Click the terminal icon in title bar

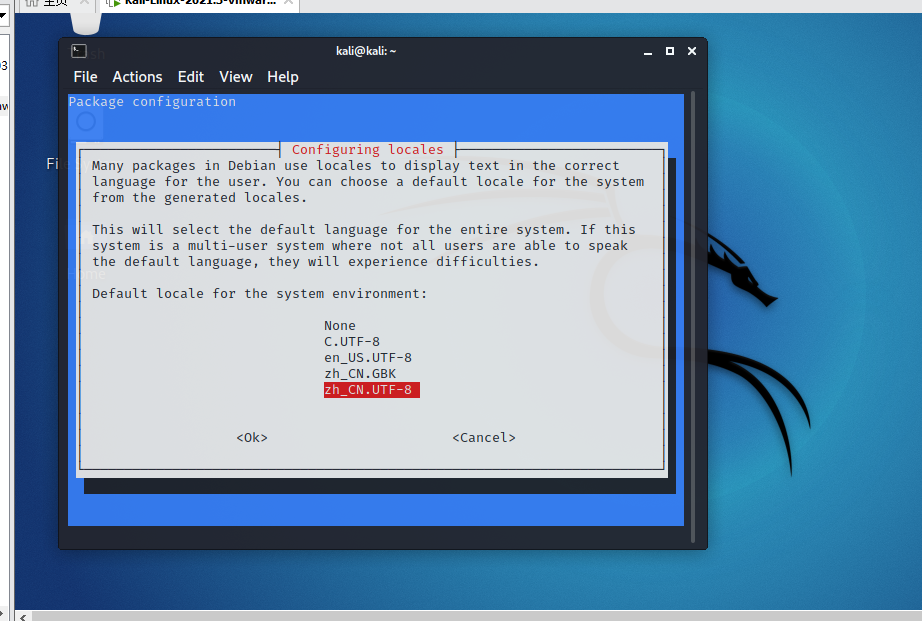coord(79,51)
